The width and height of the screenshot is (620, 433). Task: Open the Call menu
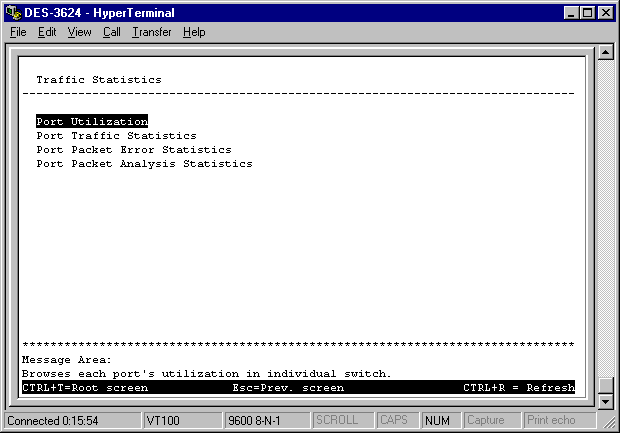click(x=111, y=32)
